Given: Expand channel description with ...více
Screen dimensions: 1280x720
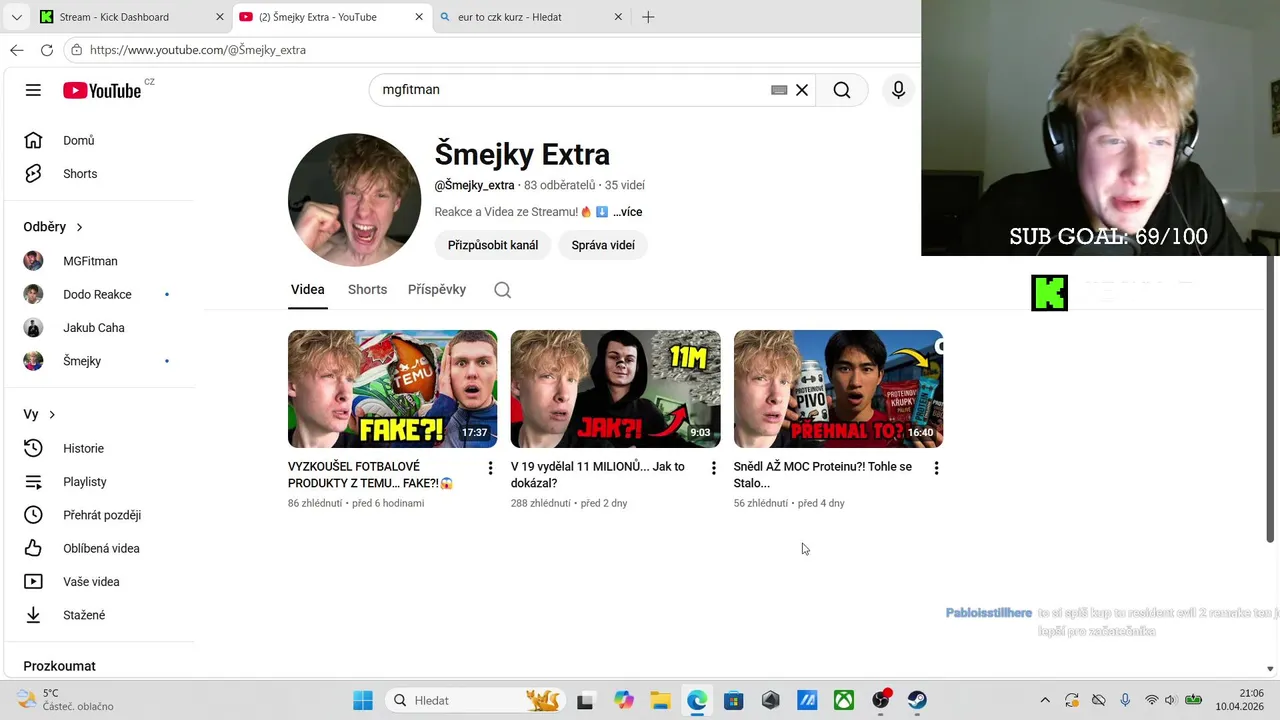Looking at the screenshot, I should (x=627, y=212).
